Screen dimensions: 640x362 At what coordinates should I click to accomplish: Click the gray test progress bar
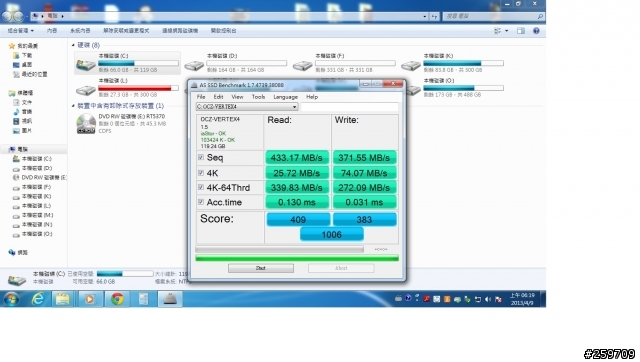point(279,249)
